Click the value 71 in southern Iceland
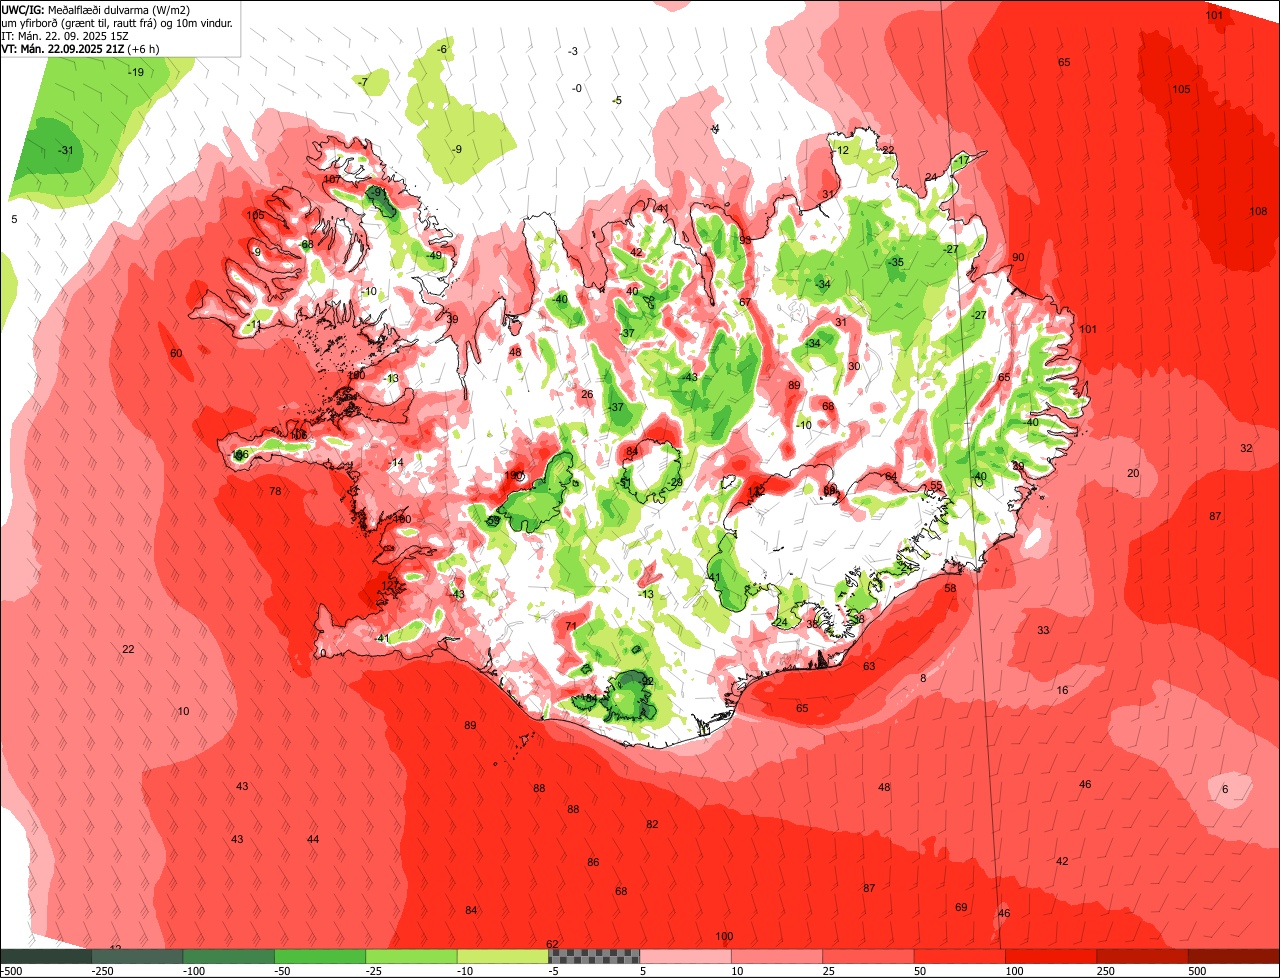Image resolution: width=1280 pixels, height=978 pixels. click(x=571, y=626)
